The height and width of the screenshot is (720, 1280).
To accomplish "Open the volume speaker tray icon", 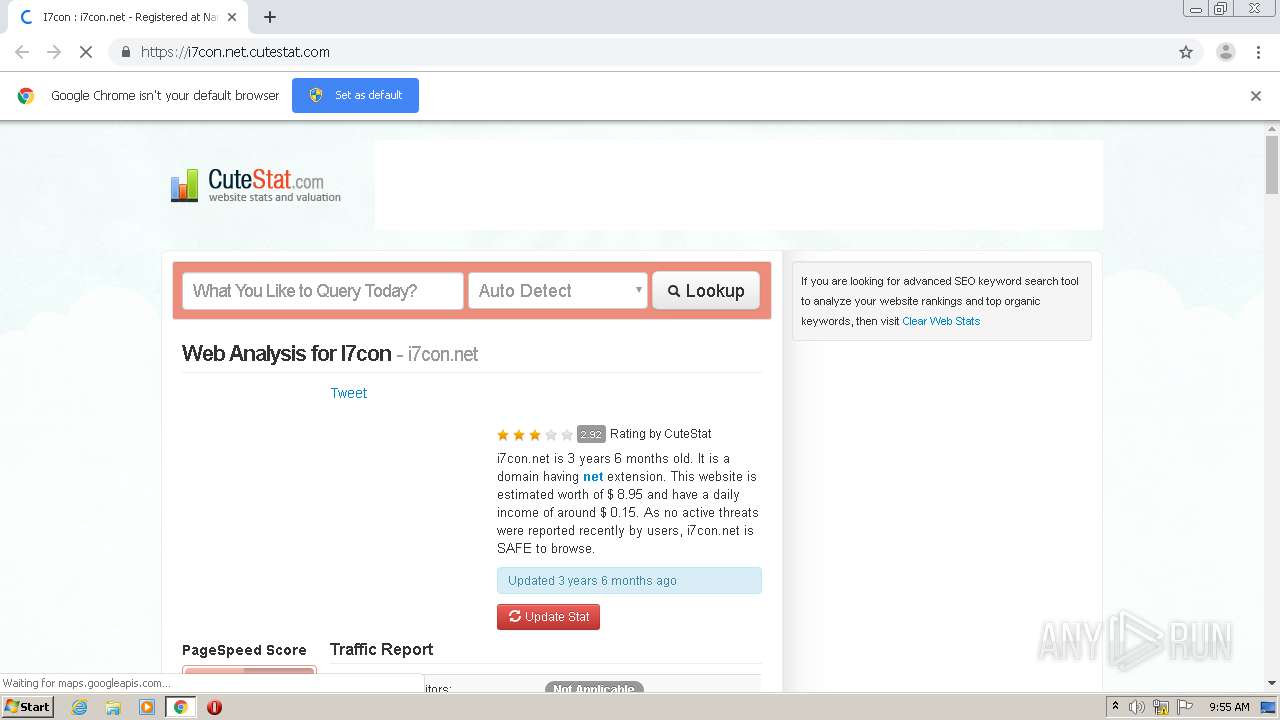I will click(1137, 707).
